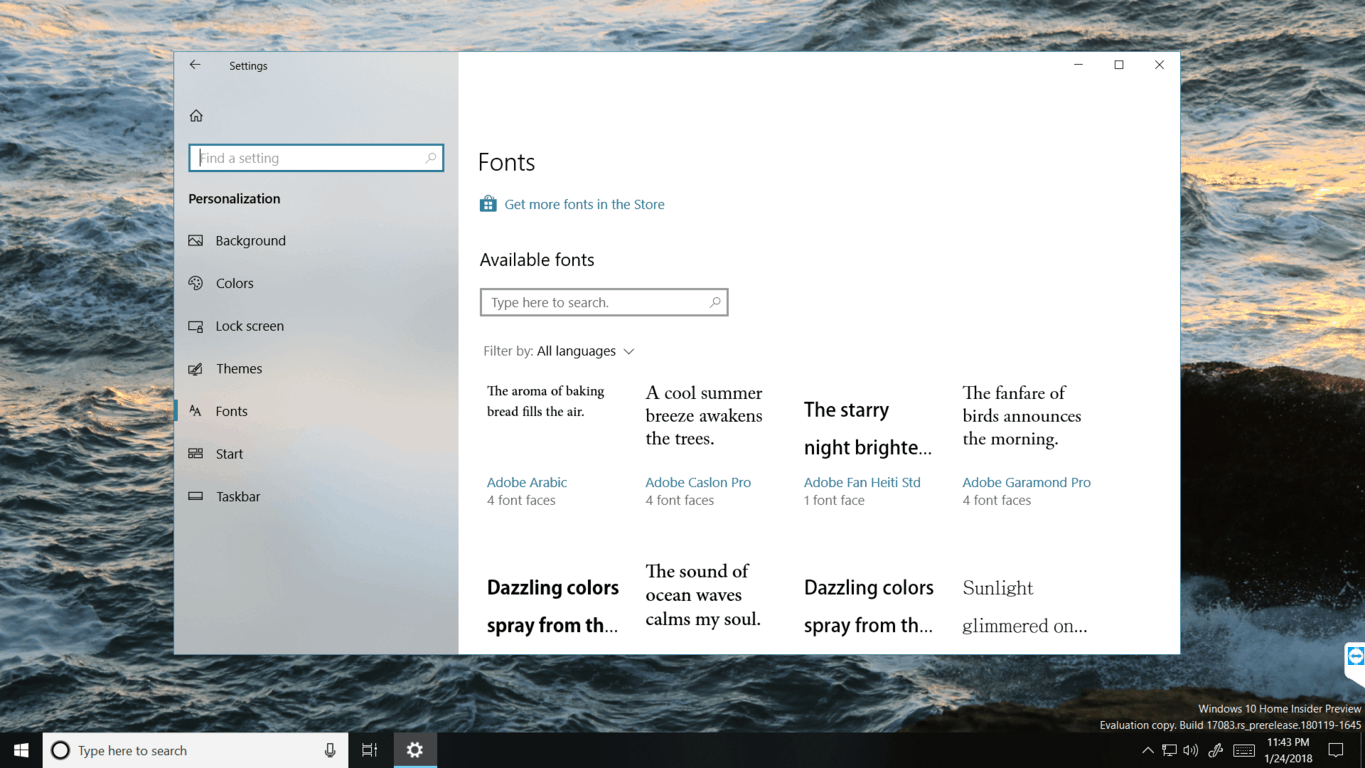Click The starry night font preview
The height and width of the screenshot is (768, 1365).
[x=868, y=428]
